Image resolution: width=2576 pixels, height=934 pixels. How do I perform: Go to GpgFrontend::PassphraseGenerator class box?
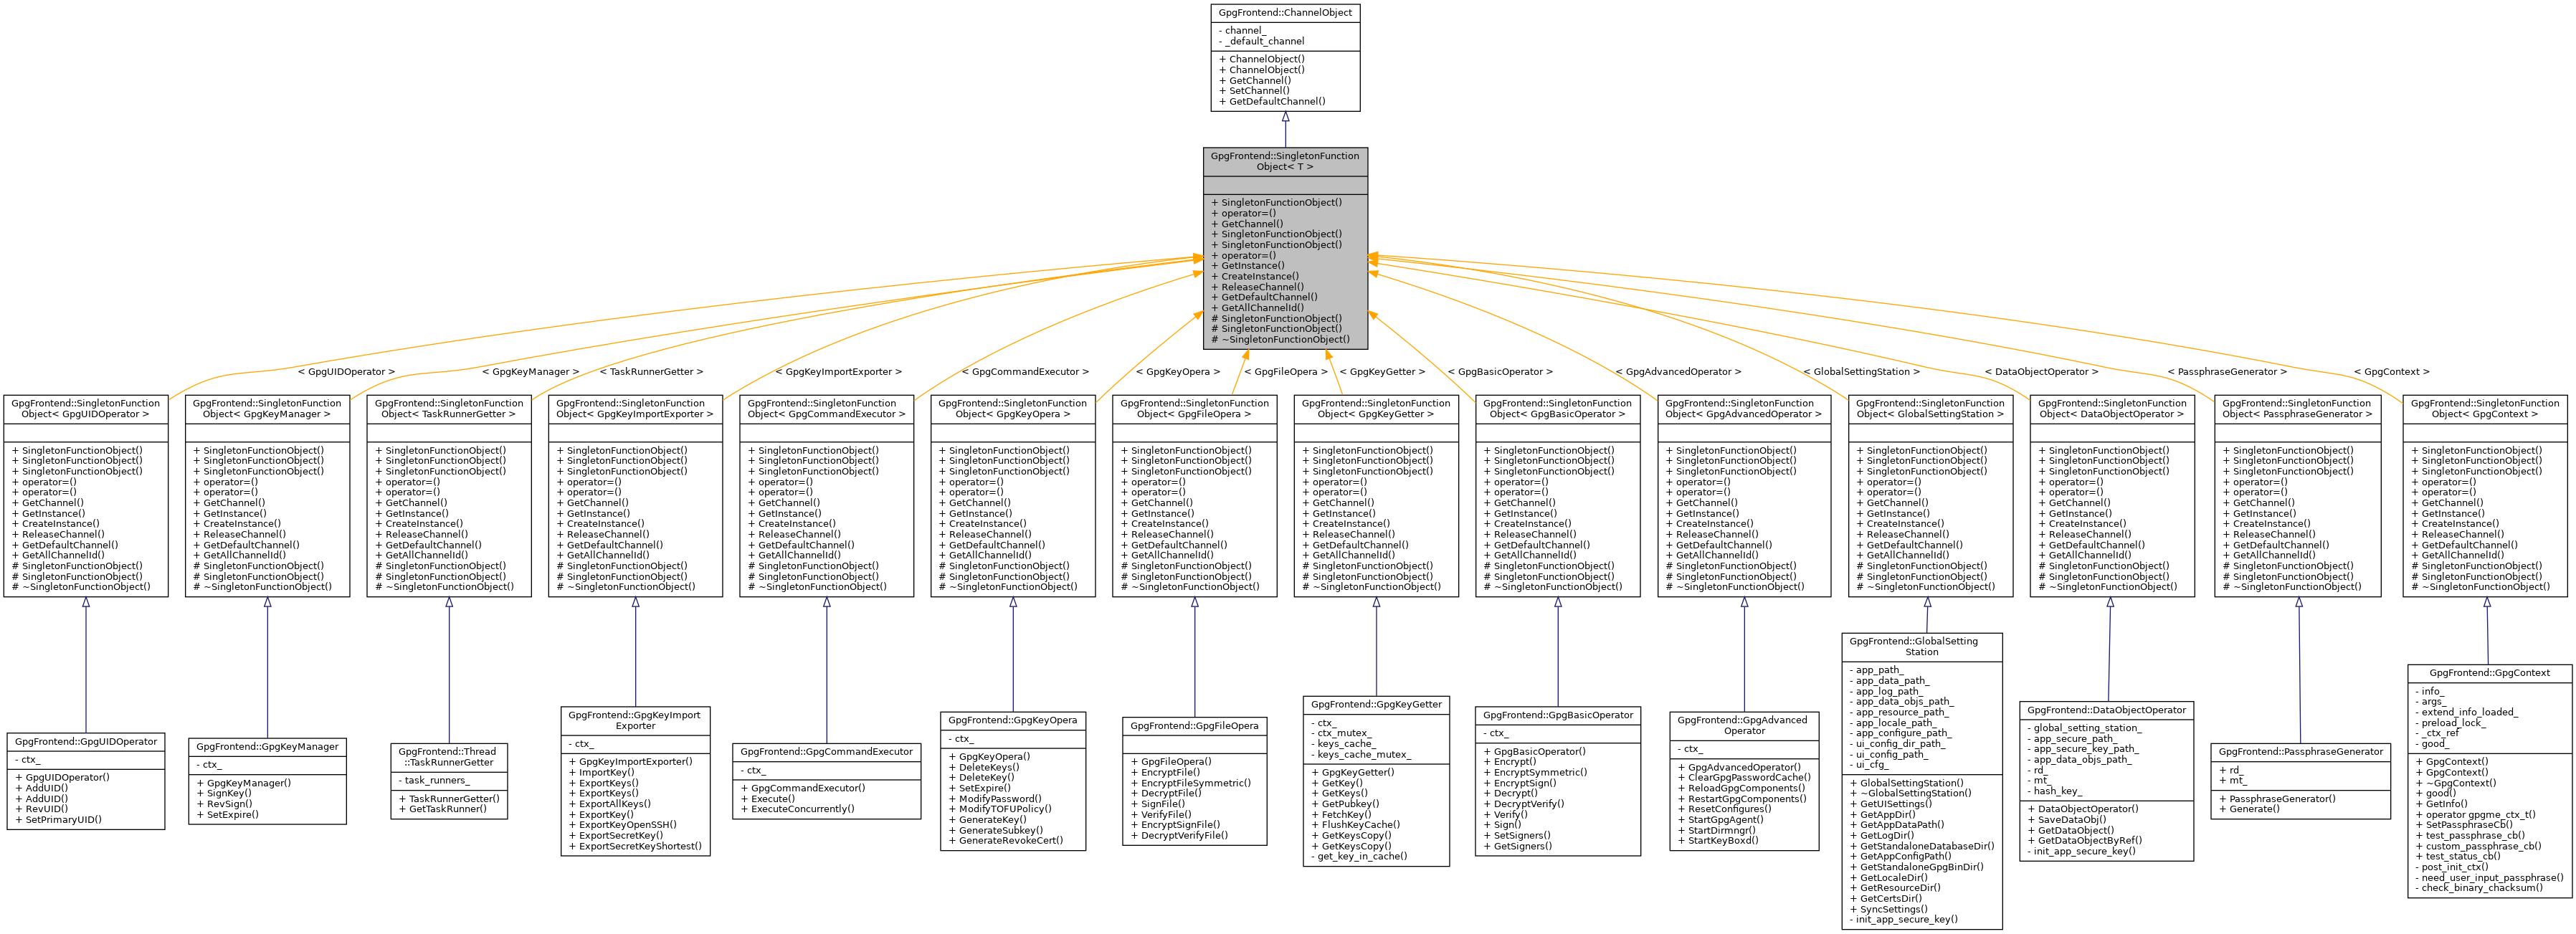pos(2301,781)
